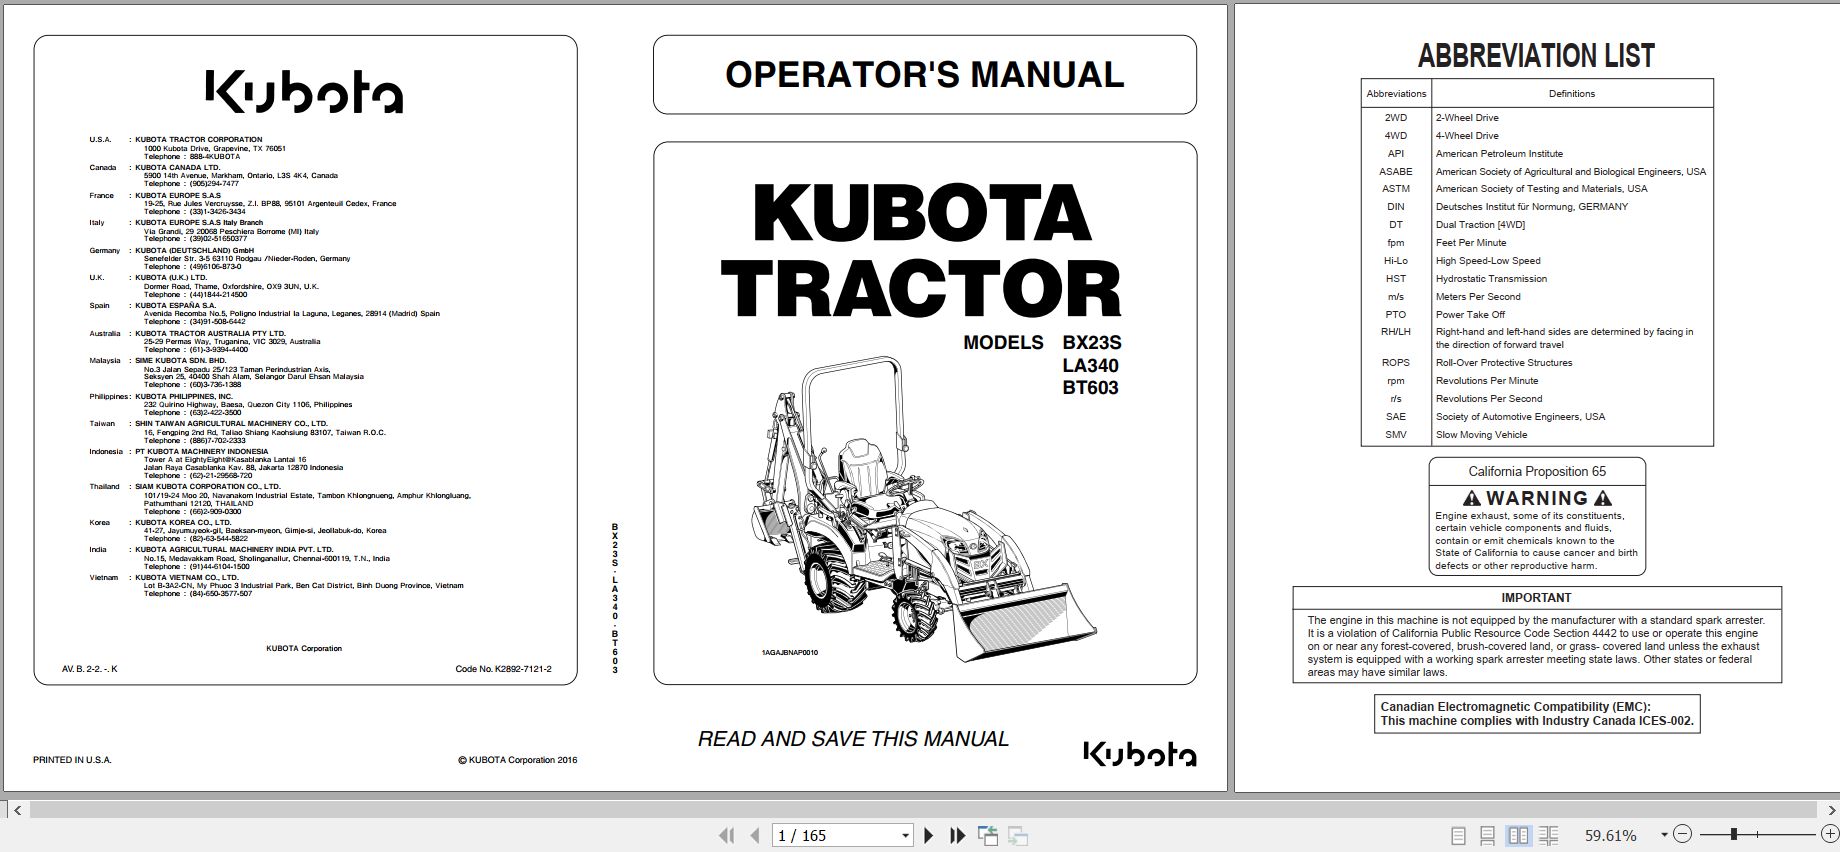Click the zoom slider handle

(x=1734, y=834)
